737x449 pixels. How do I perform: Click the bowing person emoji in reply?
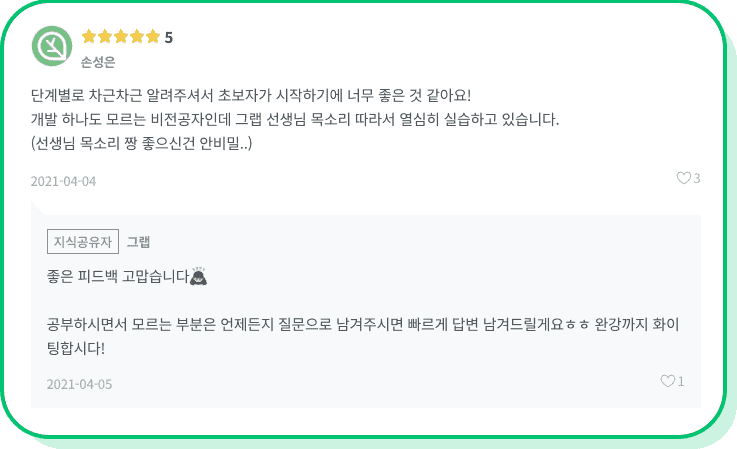(x=198, y=276)
